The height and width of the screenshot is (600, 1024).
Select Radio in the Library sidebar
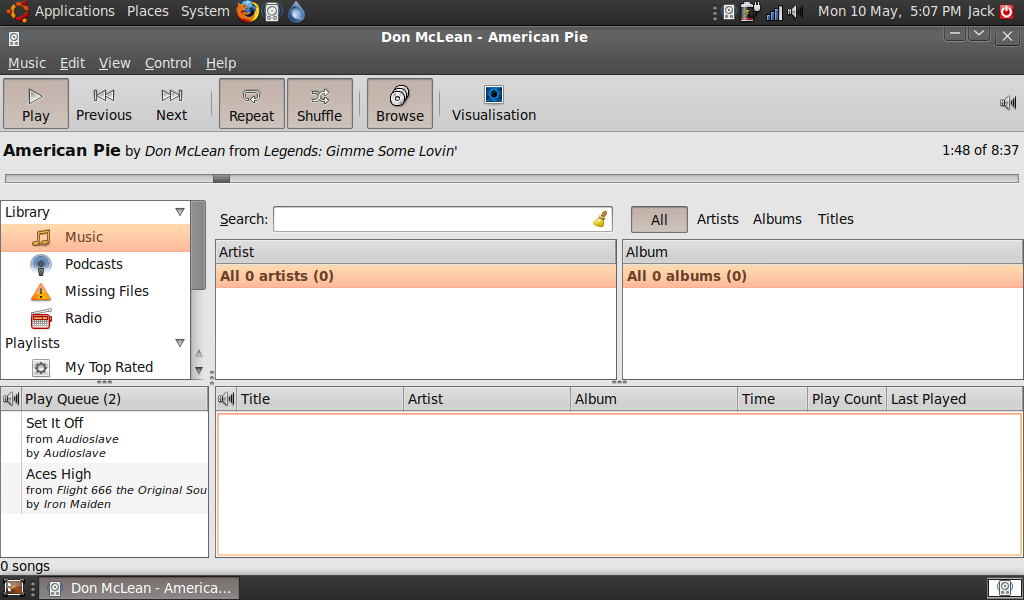[95, 318]
